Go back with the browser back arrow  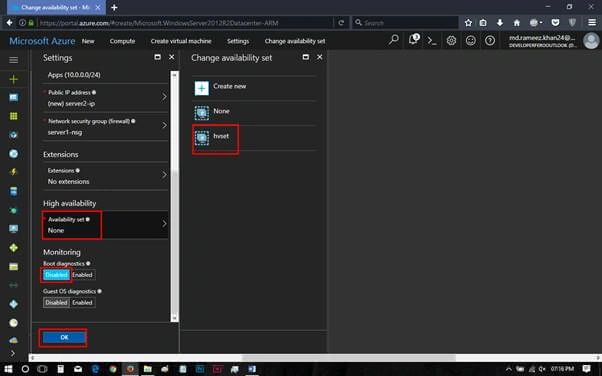[x=10, y=23]
